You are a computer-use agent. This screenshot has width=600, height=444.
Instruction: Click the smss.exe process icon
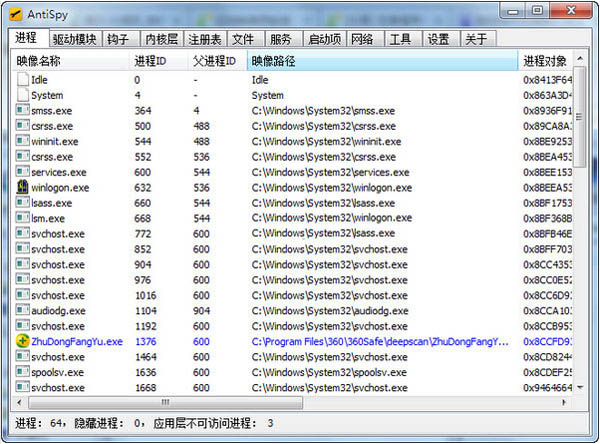coord(23,110)
